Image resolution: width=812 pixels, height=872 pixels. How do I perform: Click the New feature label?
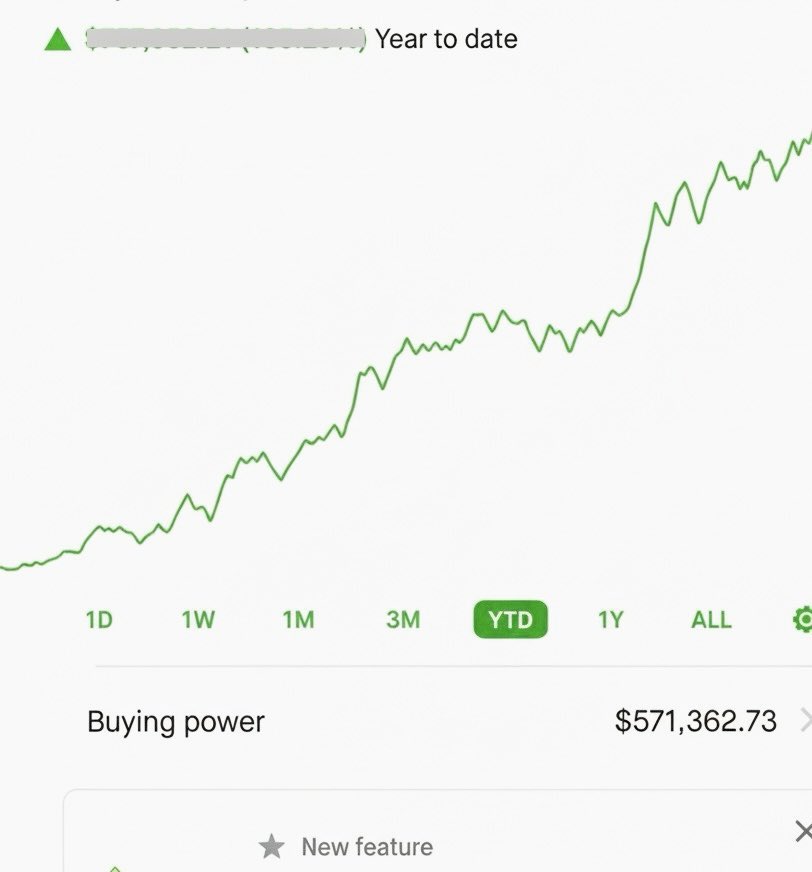pyautogui.click(x=367, y=847)
